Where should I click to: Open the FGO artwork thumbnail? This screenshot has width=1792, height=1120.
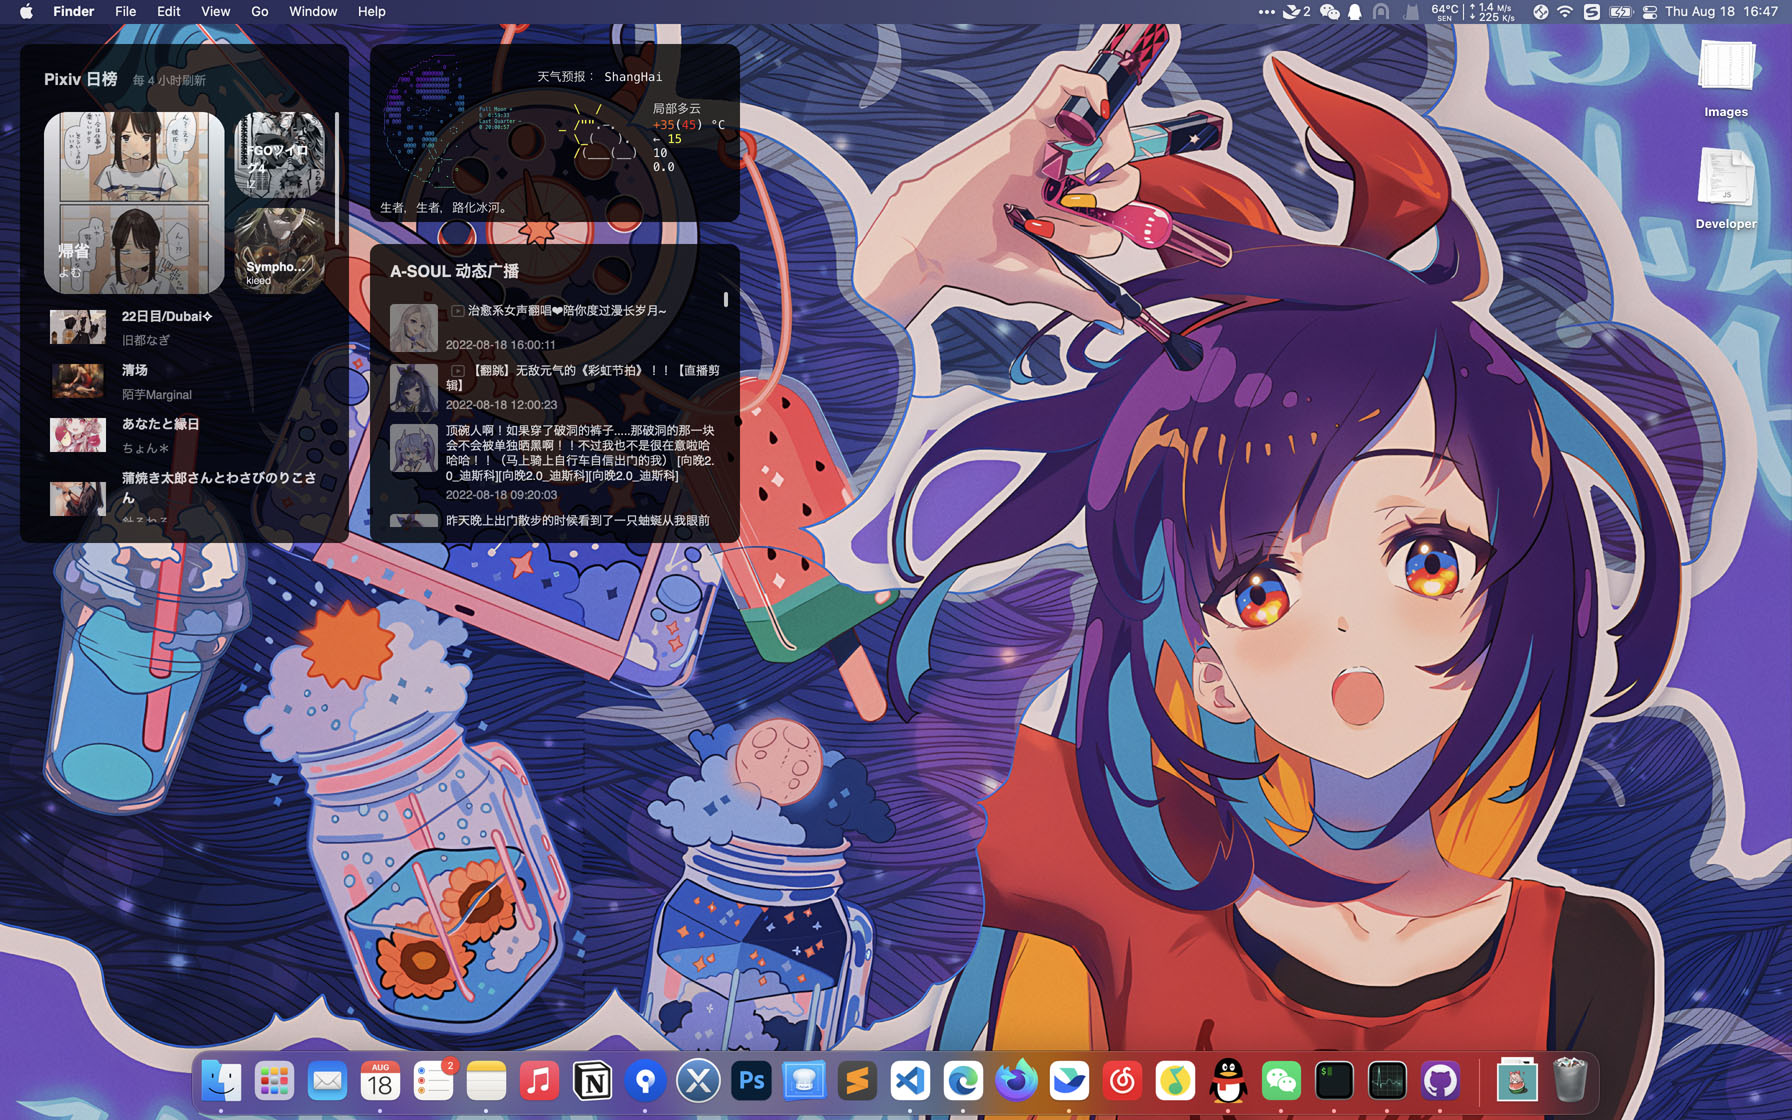pyautogui.click(x=280, y=155)
